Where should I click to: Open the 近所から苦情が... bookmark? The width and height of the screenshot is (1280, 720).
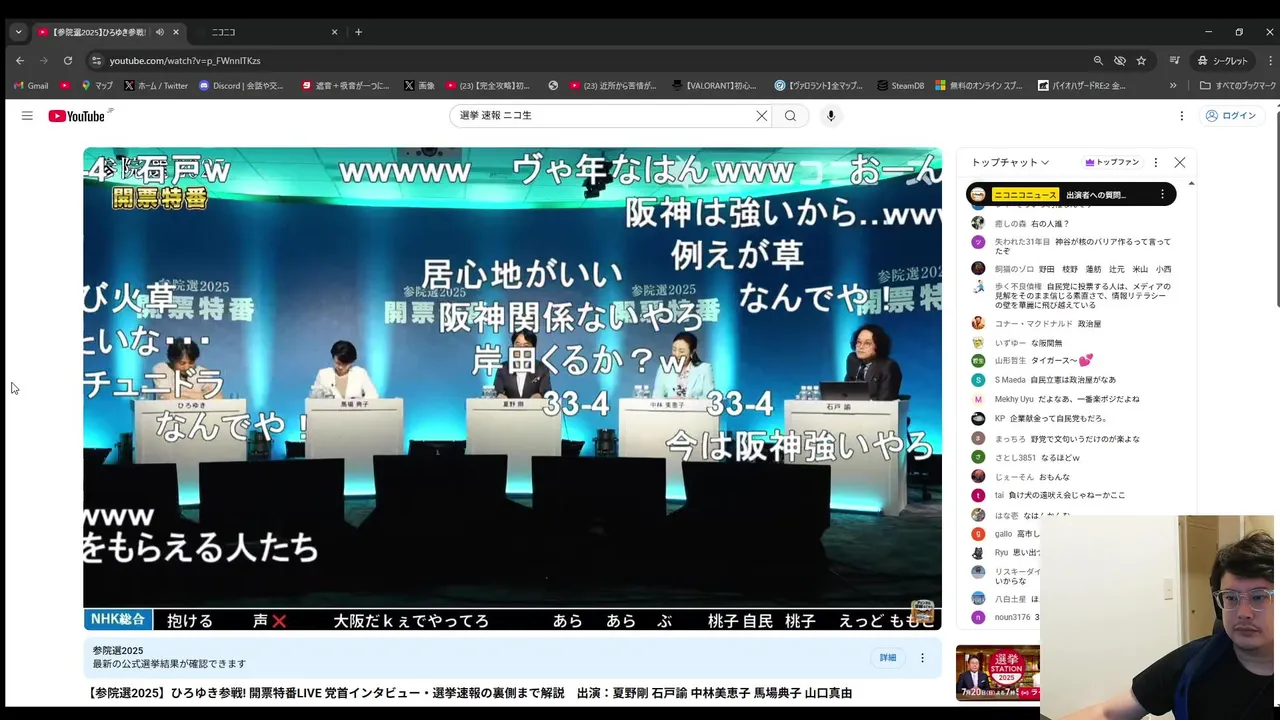(615, 86)
